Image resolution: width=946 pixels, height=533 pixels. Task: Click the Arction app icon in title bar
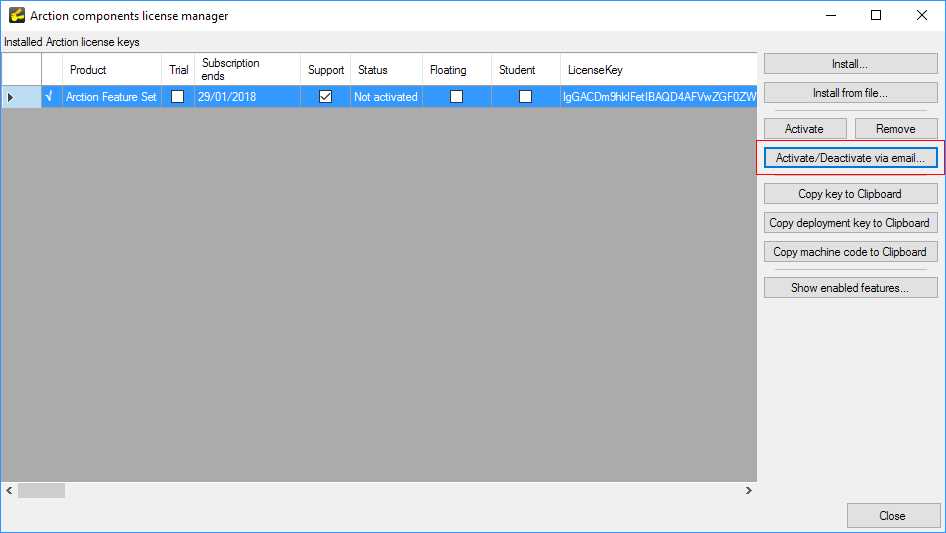(16, 15)
